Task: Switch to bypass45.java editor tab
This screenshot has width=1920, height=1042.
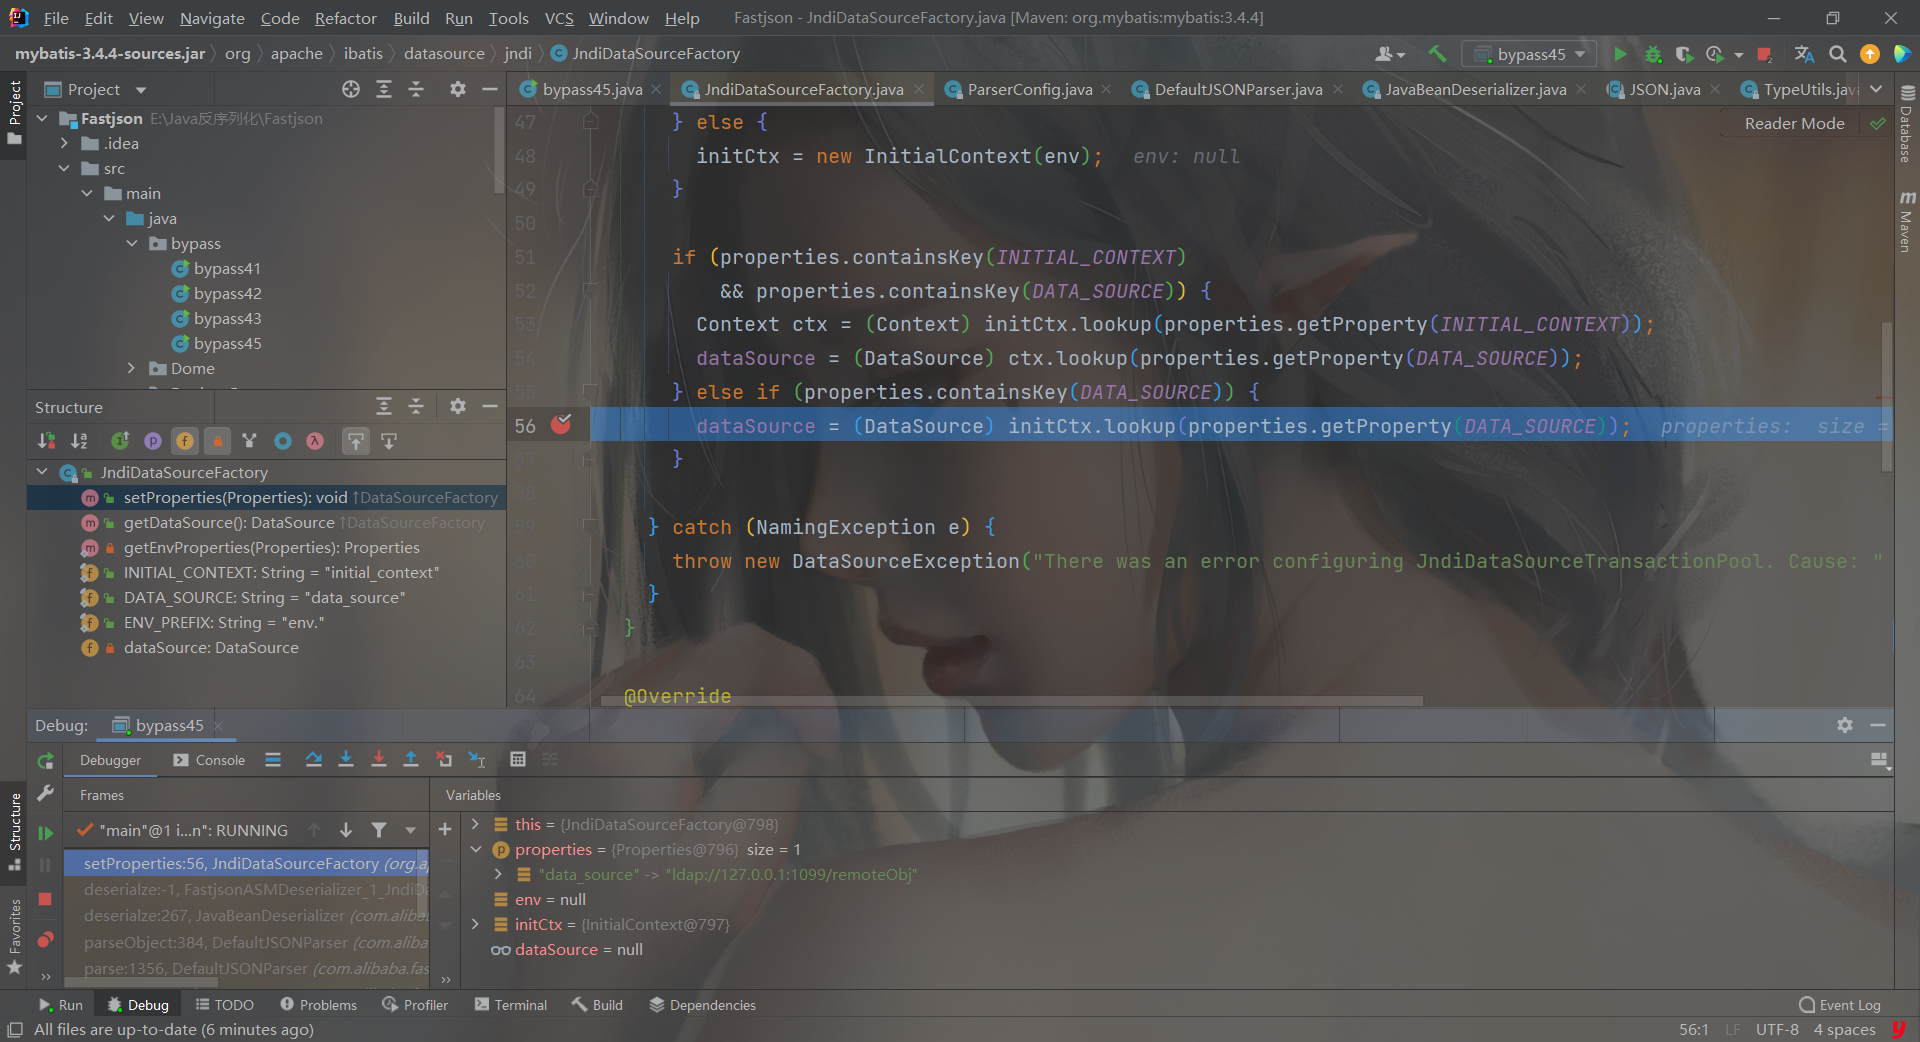Action: [x=591, y=90]
